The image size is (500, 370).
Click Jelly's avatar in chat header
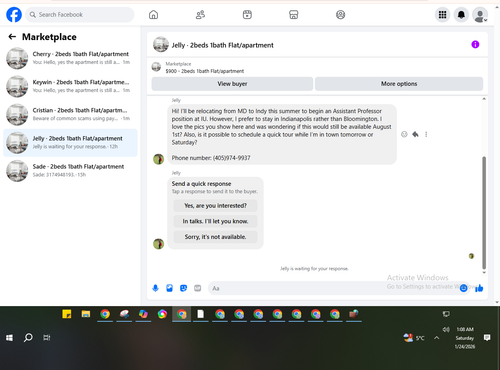click(x=161, y=44)
